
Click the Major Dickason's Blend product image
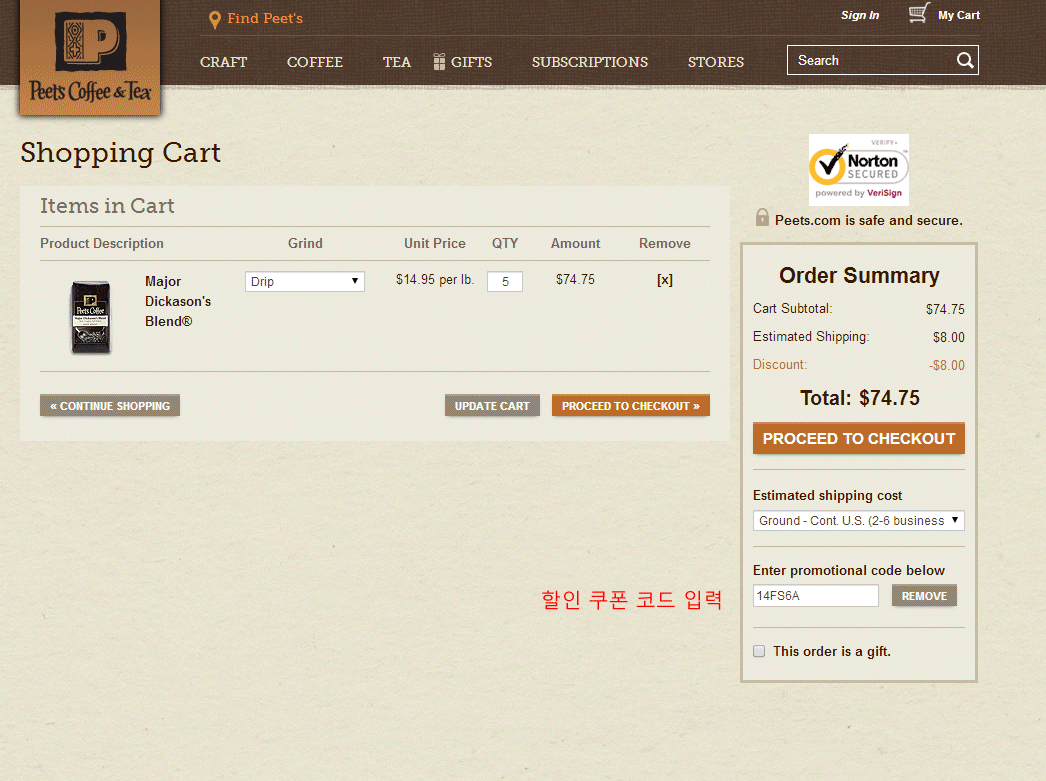pyautogui.click(x=90, y=316)
